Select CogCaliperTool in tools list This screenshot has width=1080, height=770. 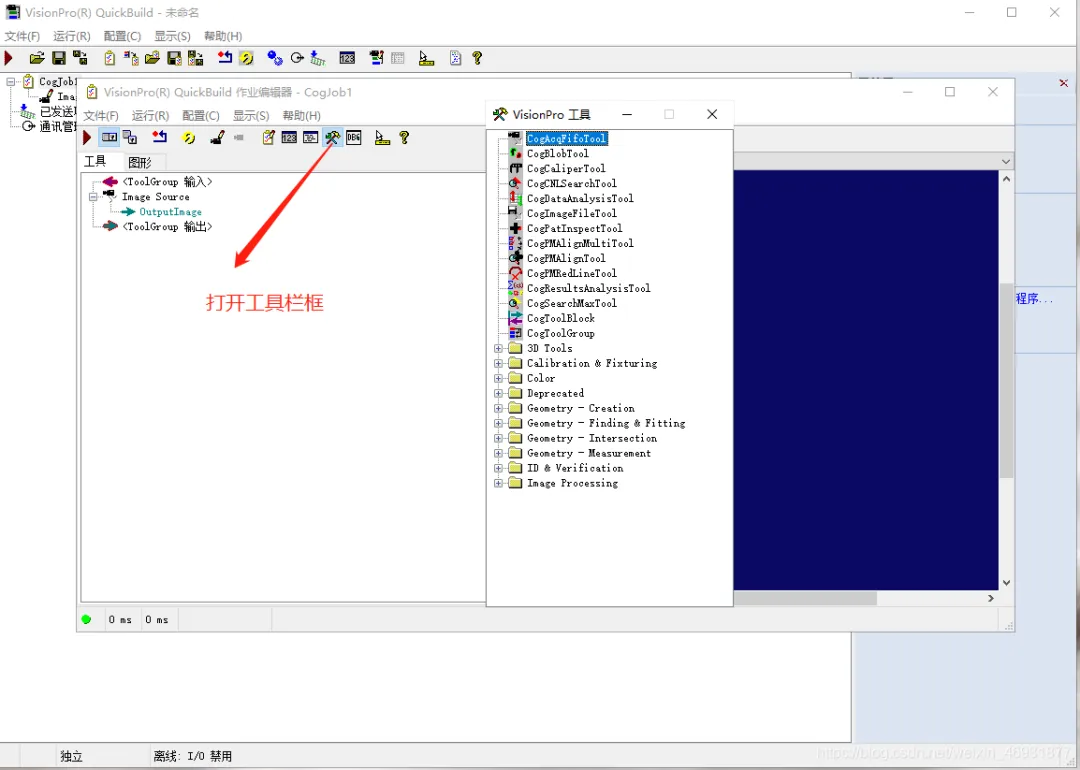click(x=566, y=169)
